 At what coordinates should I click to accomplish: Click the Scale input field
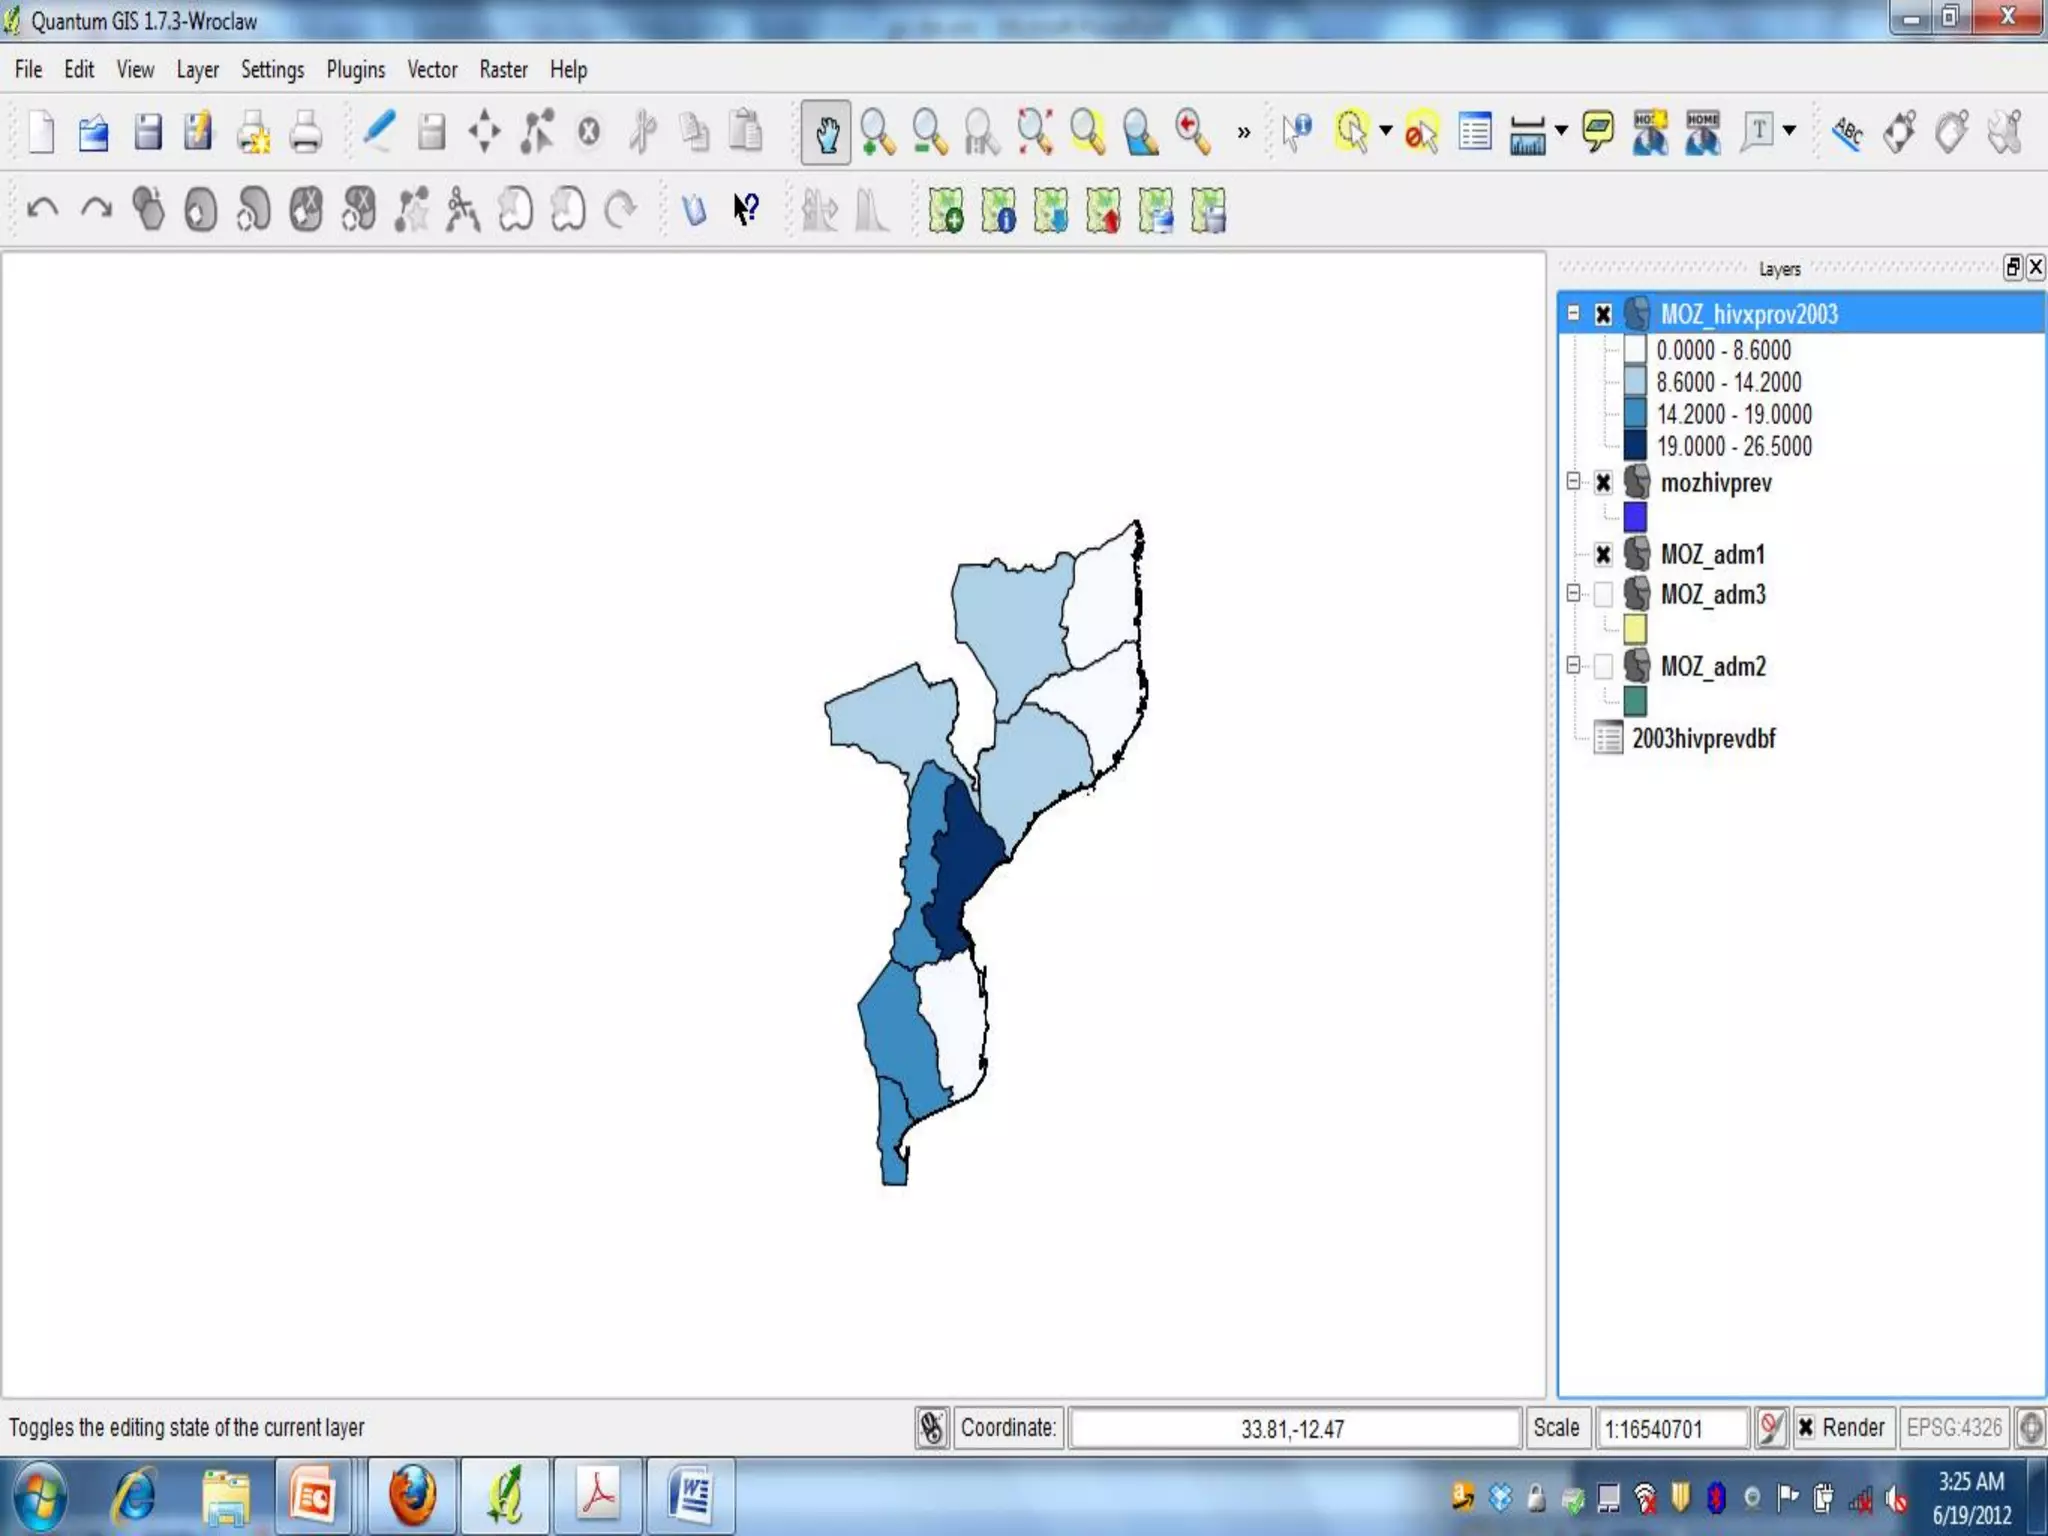pos(1671,1428)
